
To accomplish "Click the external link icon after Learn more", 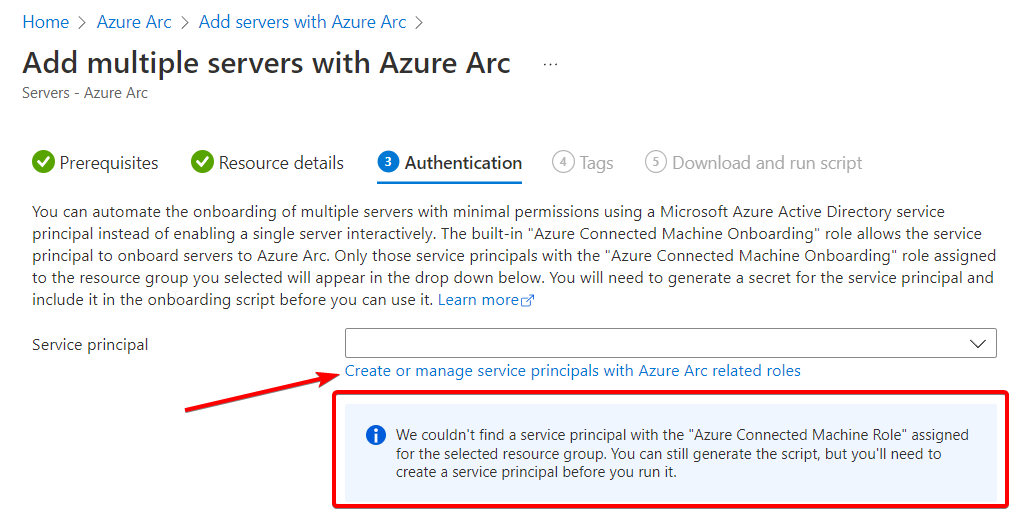I will [x=528, y=301].
